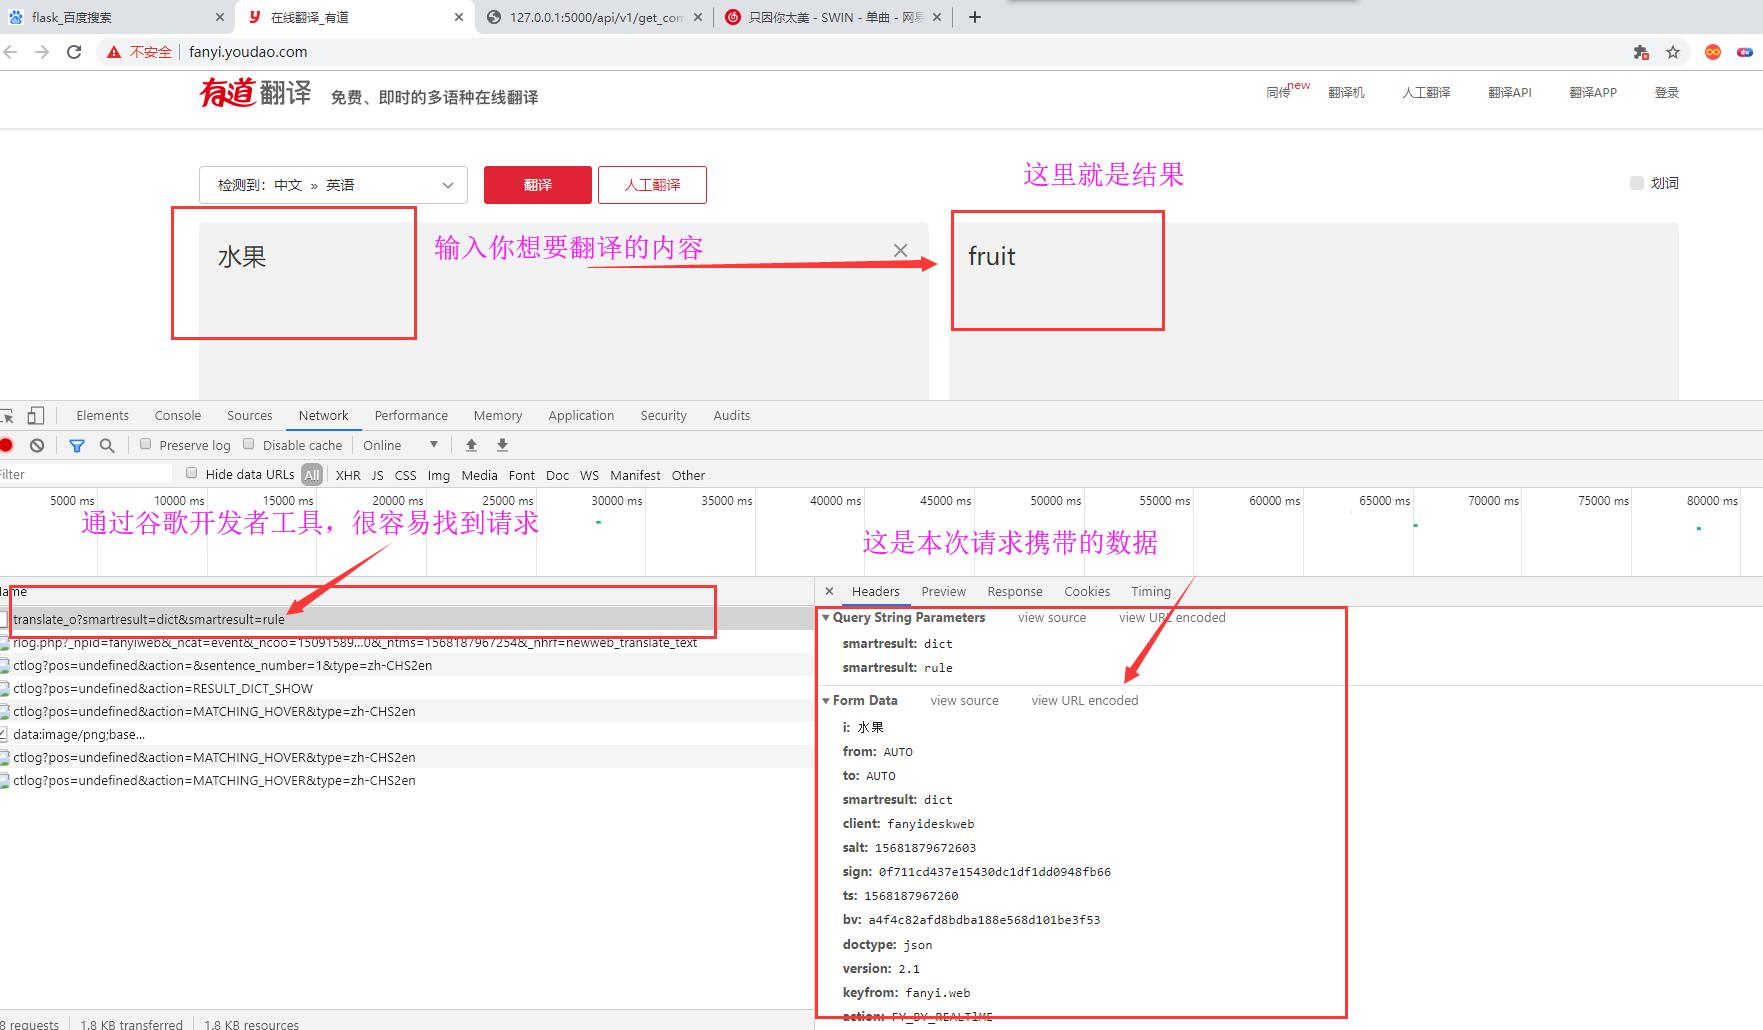The width and height of the screenshot is (1763, 1030).
Task: Click the not-secure warning triangle icon
Action: tap(114, 52)
